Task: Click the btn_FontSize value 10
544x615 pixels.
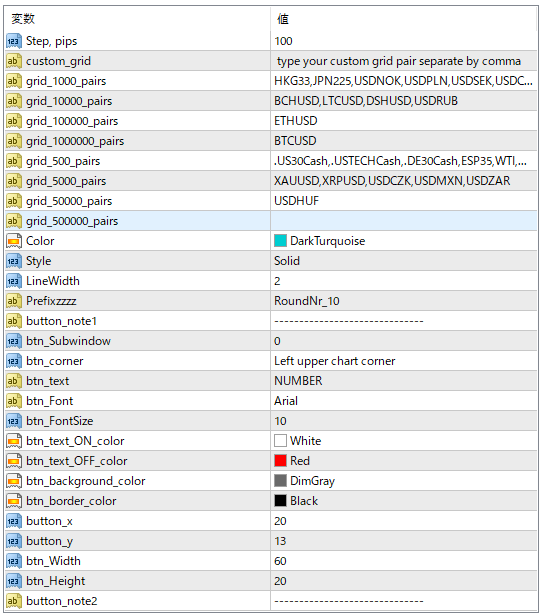Action: click(x=280, y=421)
